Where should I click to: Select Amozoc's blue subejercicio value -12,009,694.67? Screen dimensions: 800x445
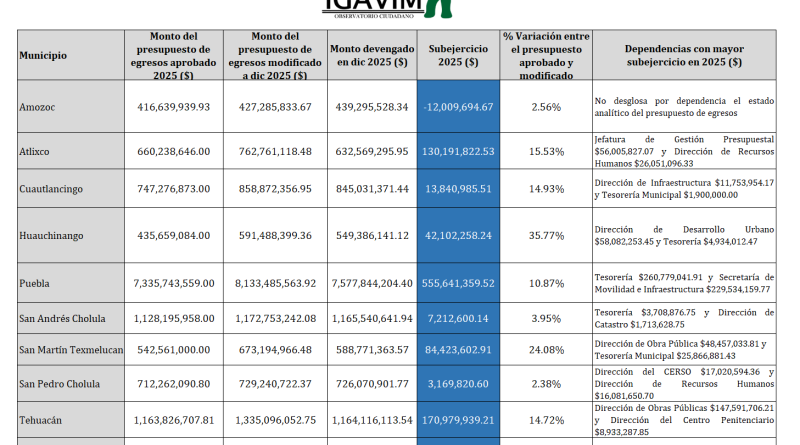[x=458, y=107]
